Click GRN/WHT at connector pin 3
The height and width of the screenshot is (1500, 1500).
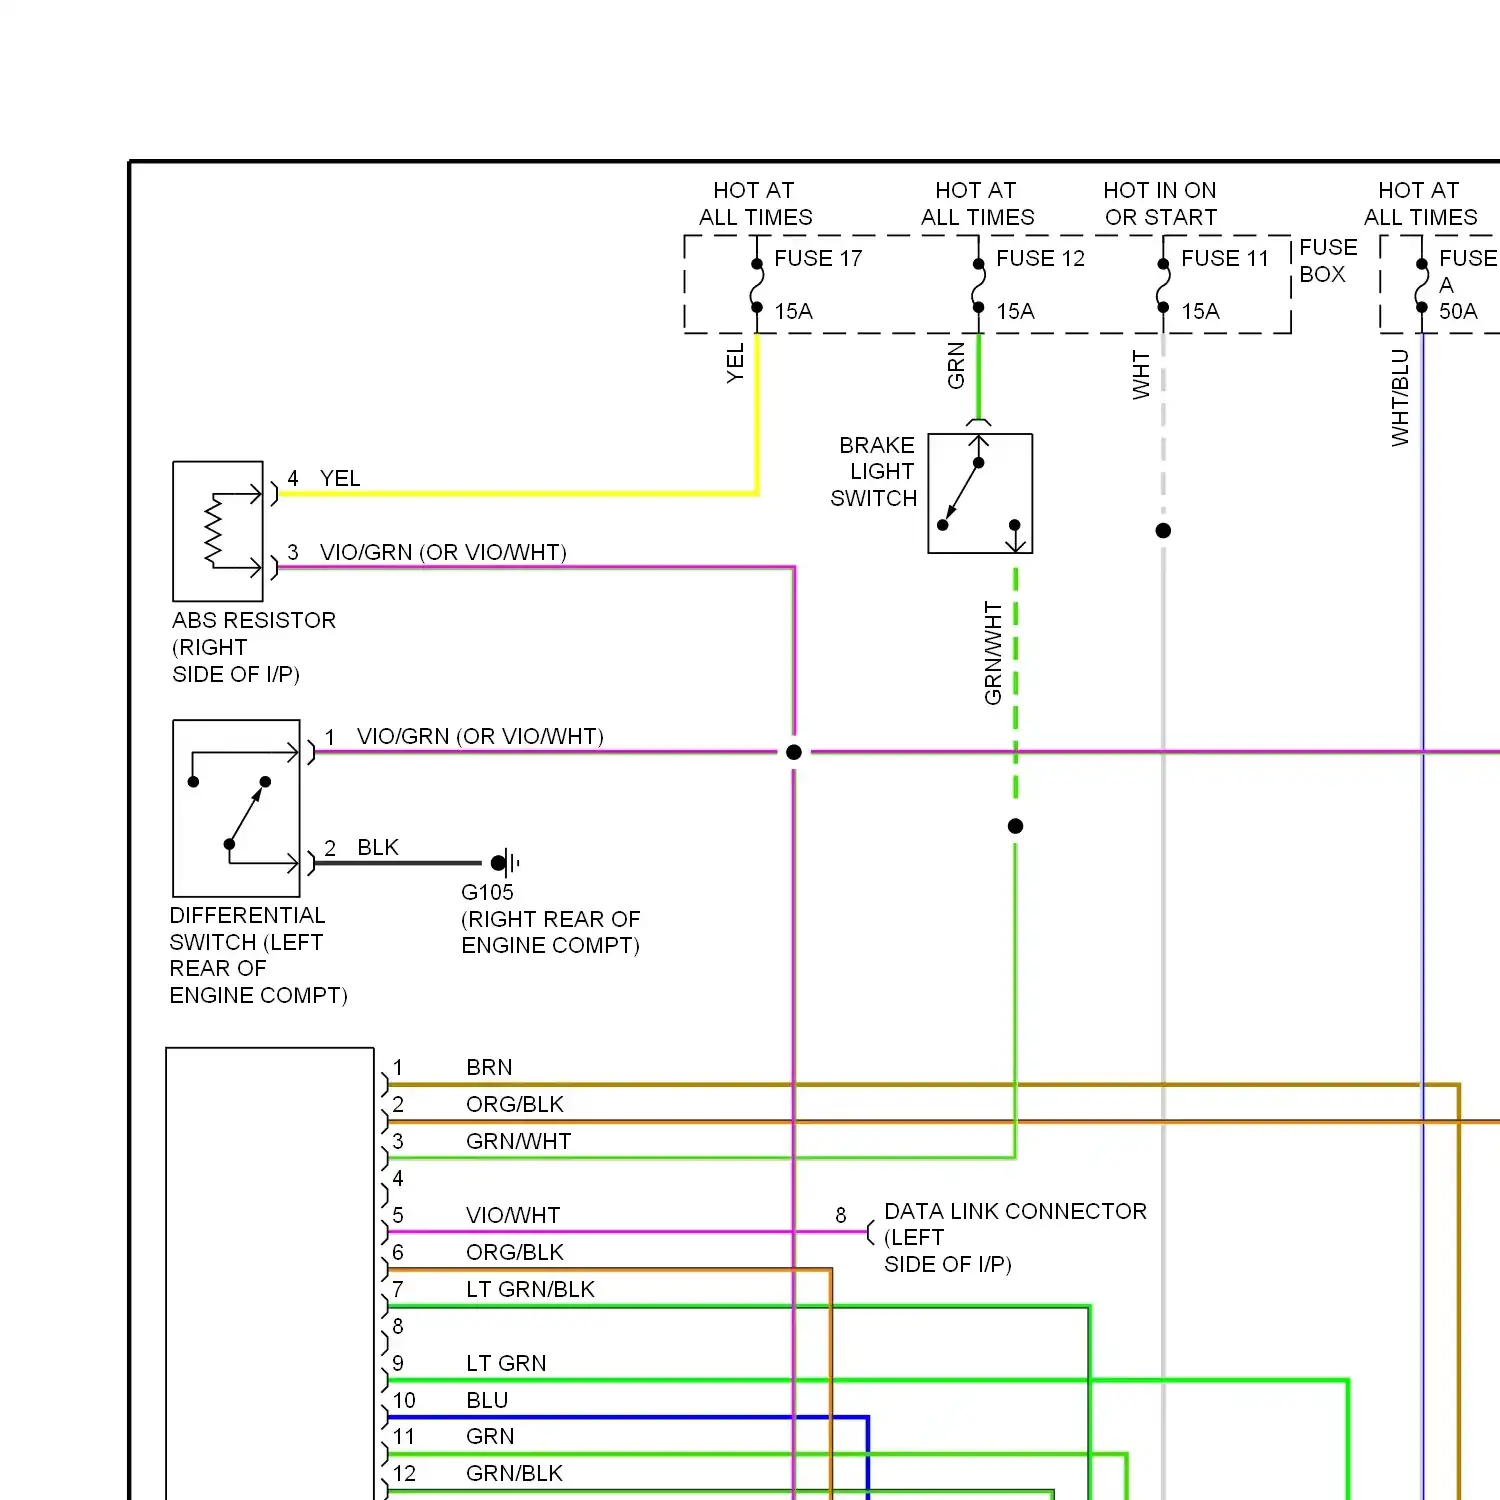(518, 1141)
